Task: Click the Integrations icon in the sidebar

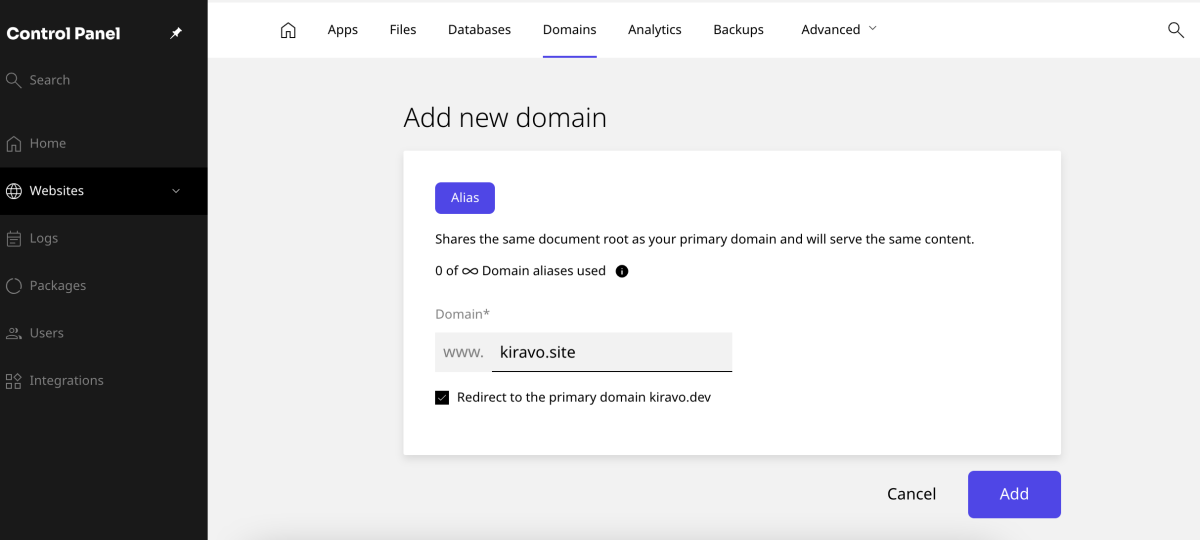Action: tap(14, 381)
